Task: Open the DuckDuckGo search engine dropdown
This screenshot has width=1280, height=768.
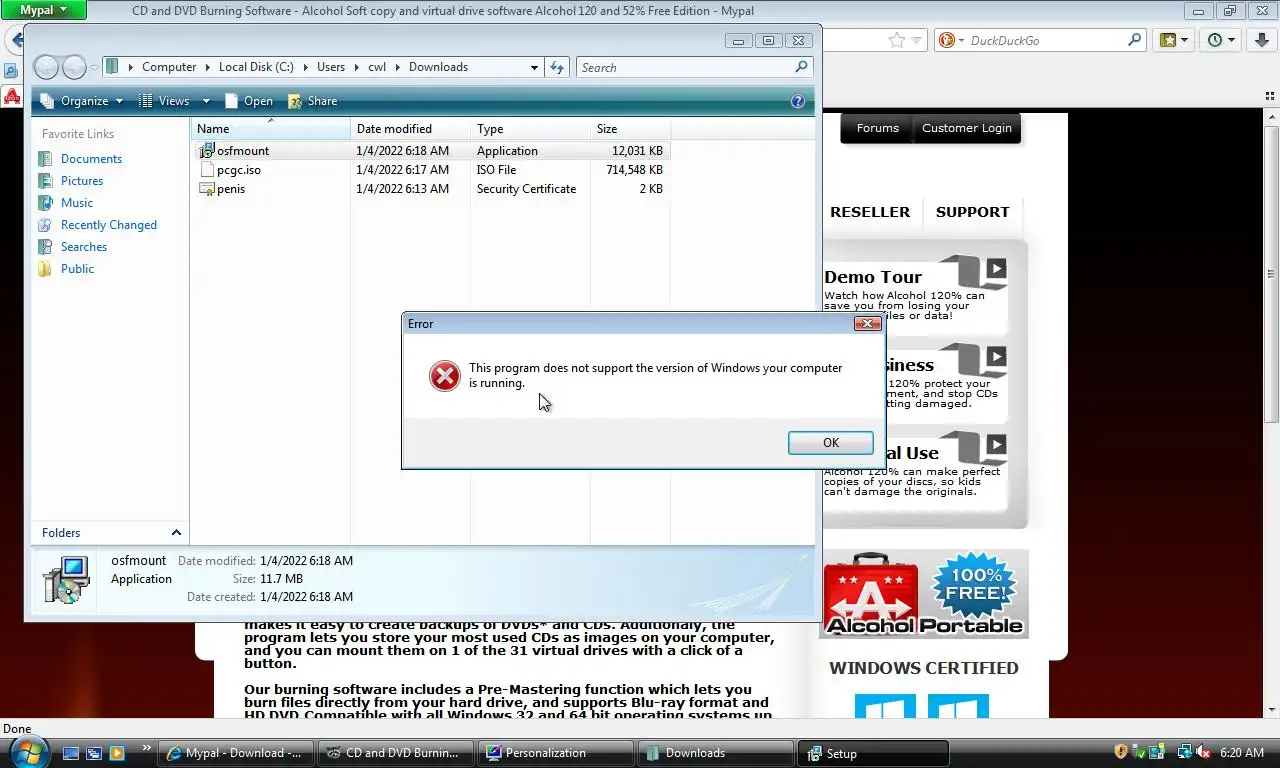Action: (950, 41)
